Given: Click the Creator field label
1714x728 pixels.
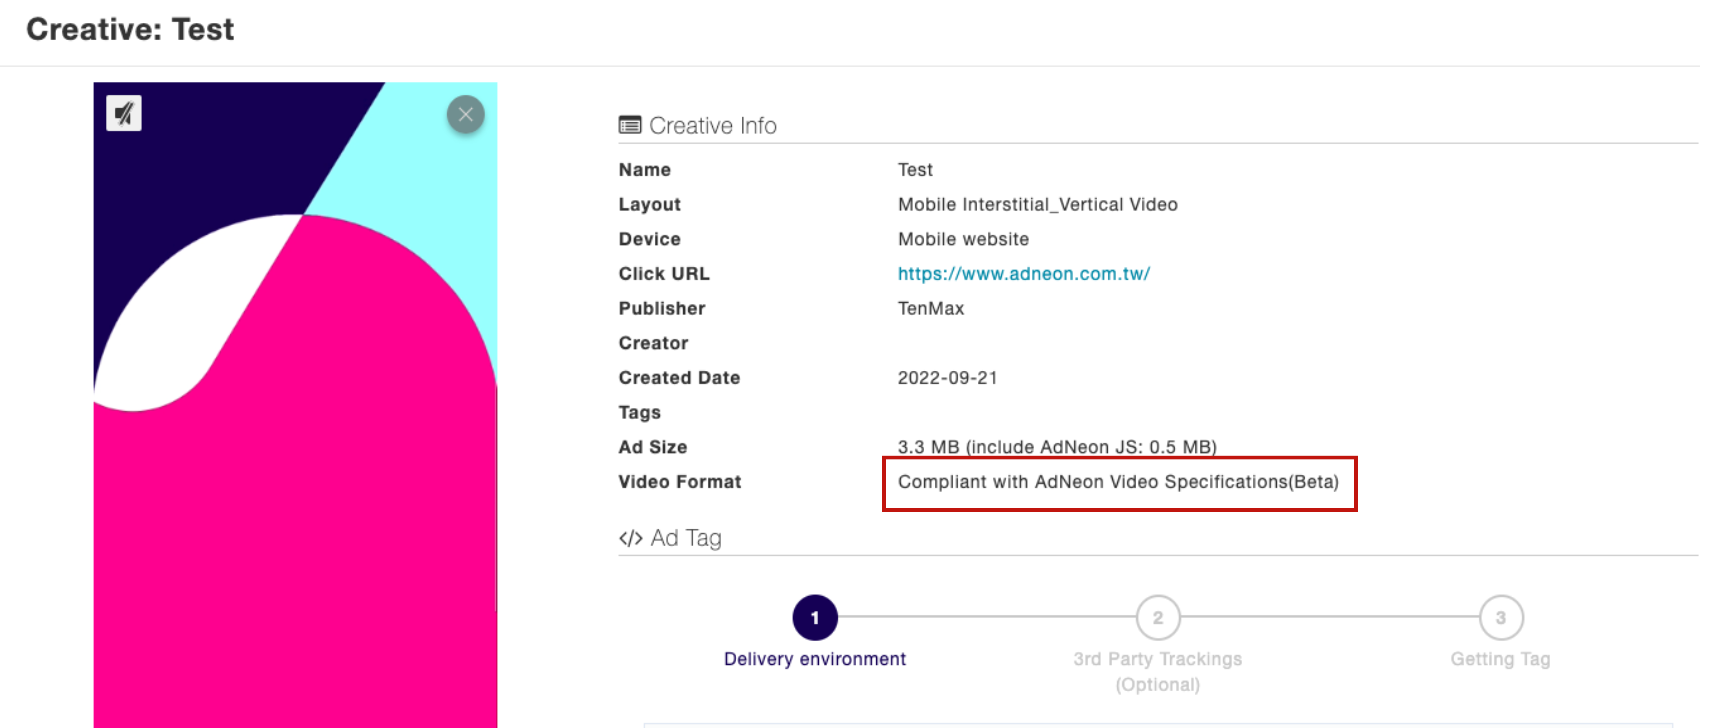Looking at the screenshot, I should (654, 343).
